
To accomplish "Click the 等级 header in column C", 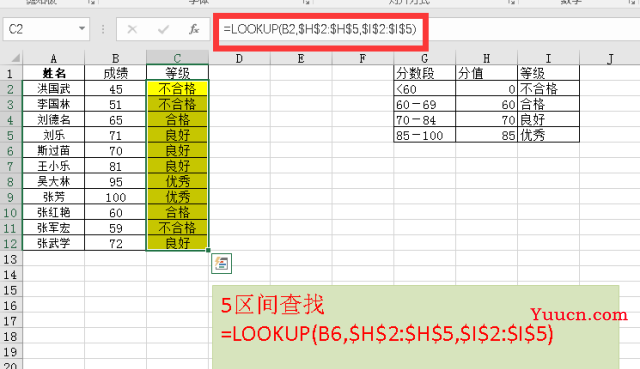I will [x=177, y=73].
